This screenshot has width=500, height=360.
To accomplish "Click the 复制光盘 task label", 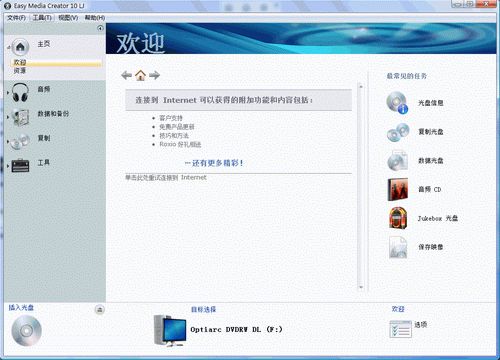I will [431, 132].
